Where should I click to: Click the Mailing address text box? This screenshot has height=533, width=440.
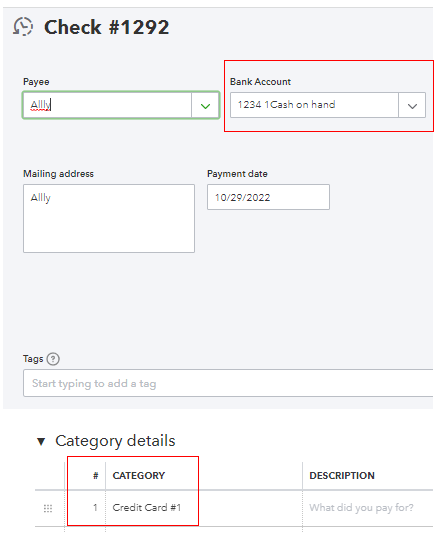(x=109, y=219)
